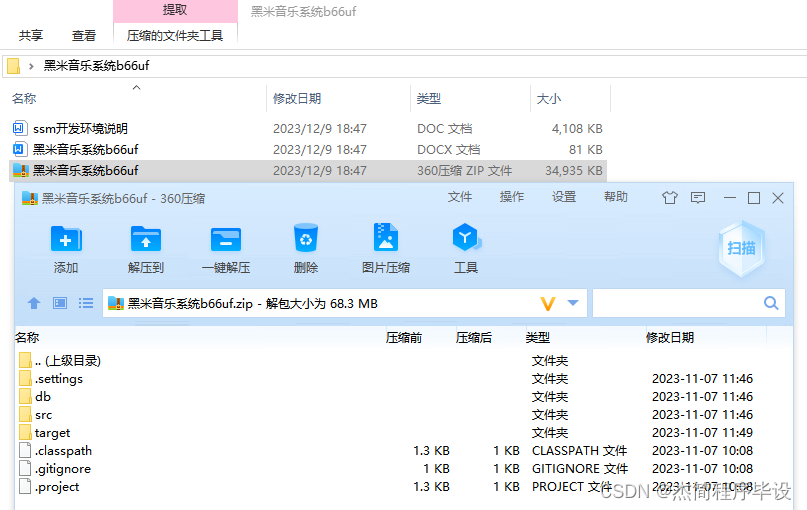The height and width of the screenshot is (510, 807).
Task: Sort Explorer files by 类型 column
Action: coord(429,98)
